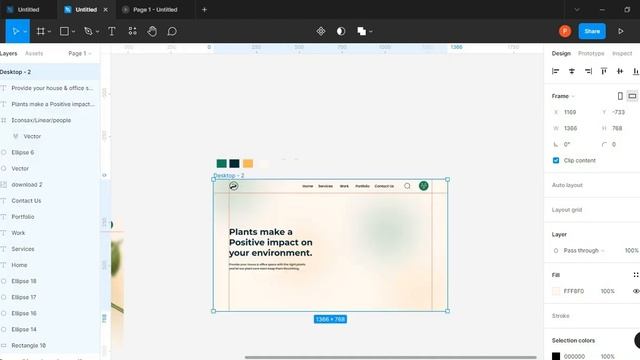Set frame to portrait orientation
640x360 pixels.
click(620, 96)
